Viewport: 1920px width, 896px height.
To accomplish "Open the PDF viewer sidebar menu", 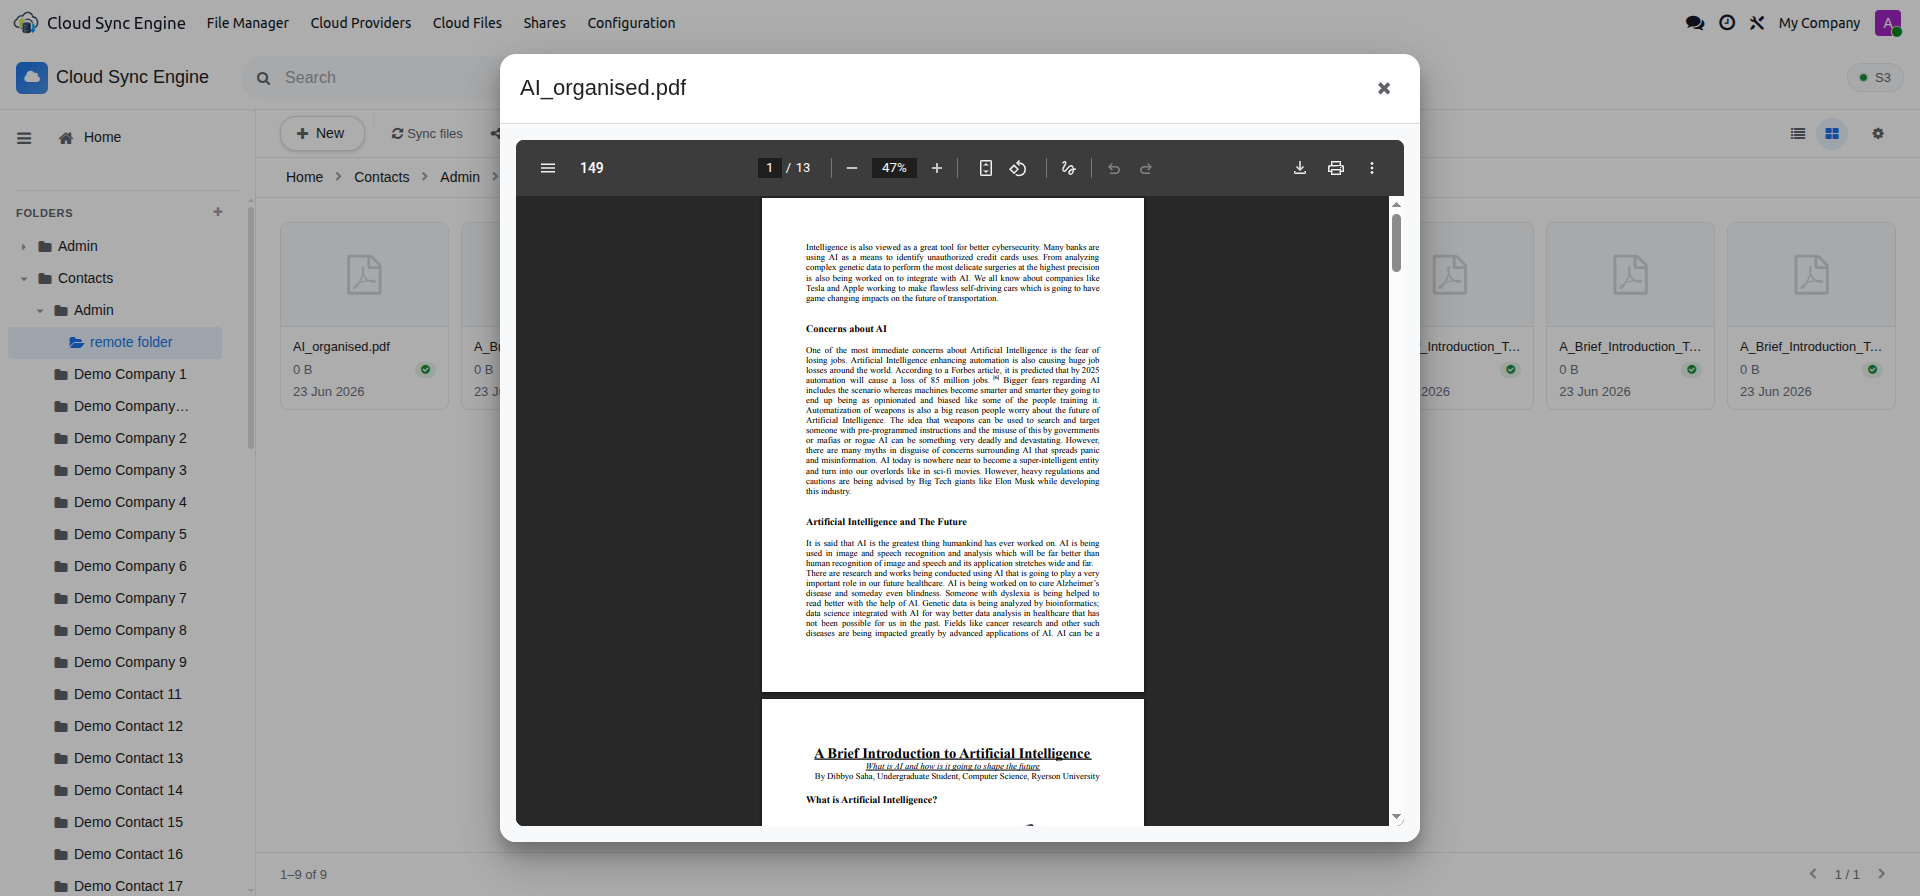I will (x=548, y=168).
